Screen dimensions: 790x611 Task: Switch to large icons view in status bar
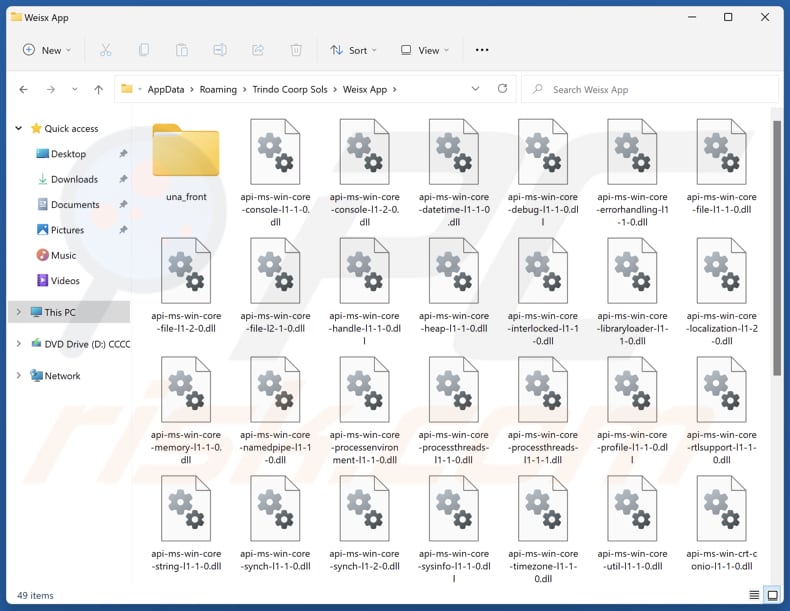(x=772, y=595)
